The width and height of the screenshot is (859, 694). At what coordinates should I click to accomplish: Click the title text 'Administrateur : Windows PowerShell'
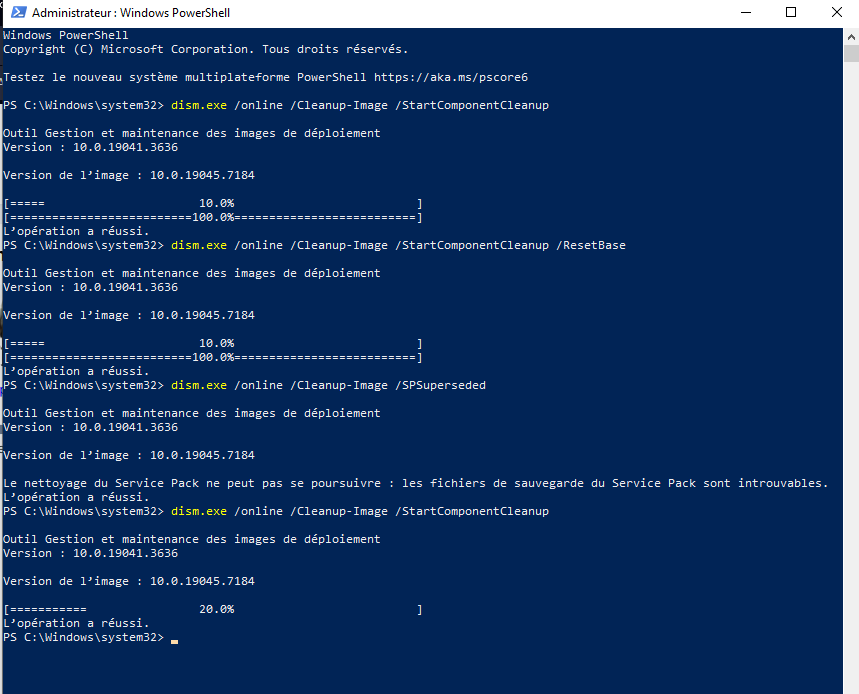[131, 13]
